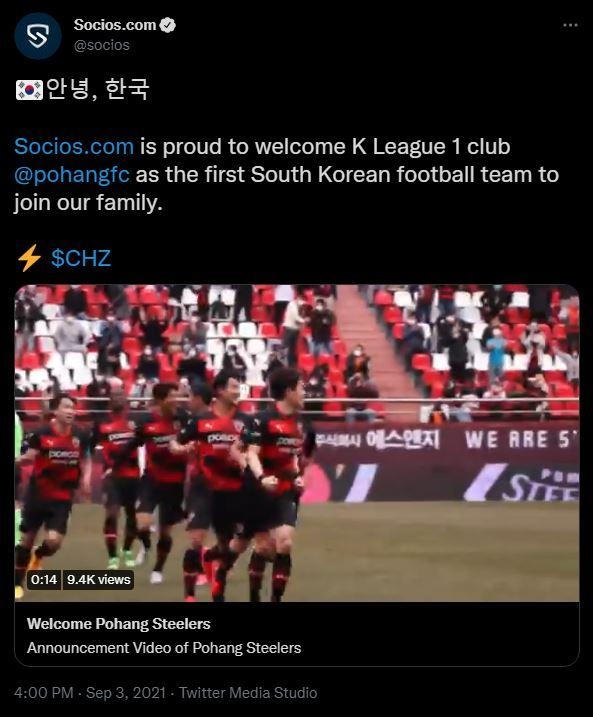Open the Welcome Pohang Steelers card title
Screen dimensions: 593x717
pos(118,624)
